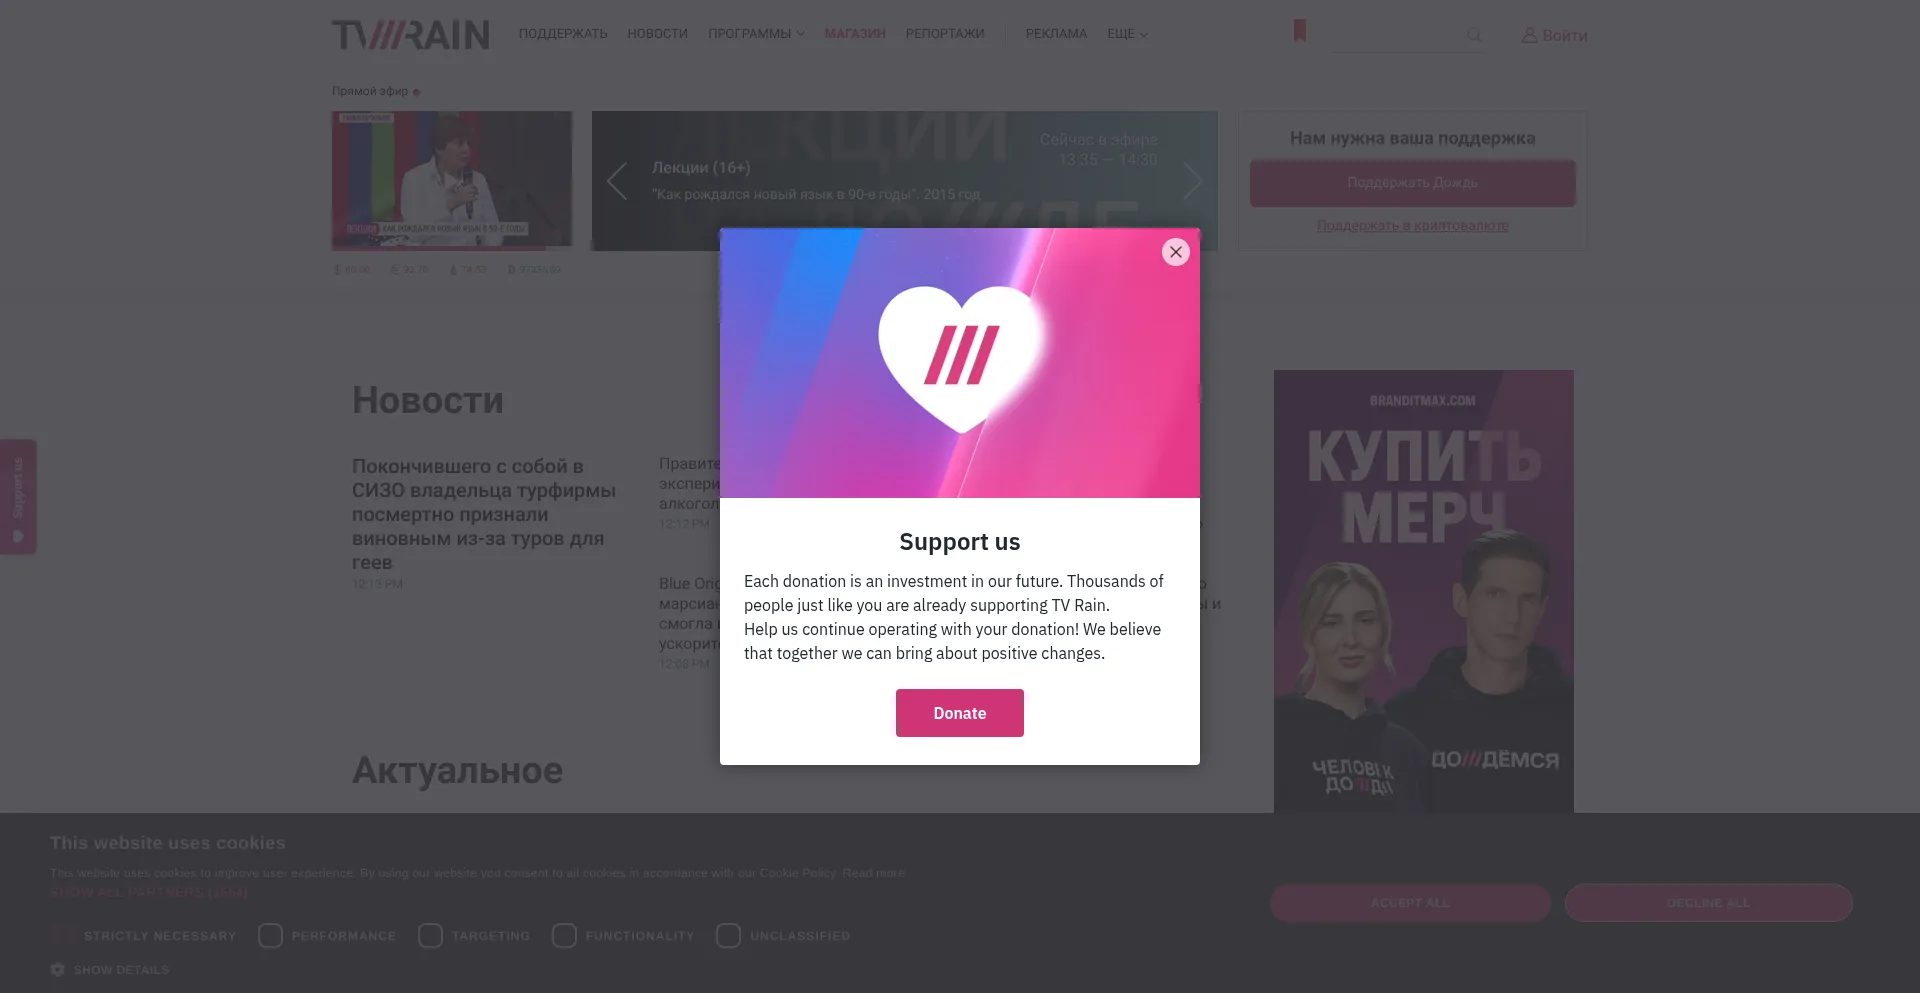Check the Targeting cookies checkbox

click(x=430, y=936)
